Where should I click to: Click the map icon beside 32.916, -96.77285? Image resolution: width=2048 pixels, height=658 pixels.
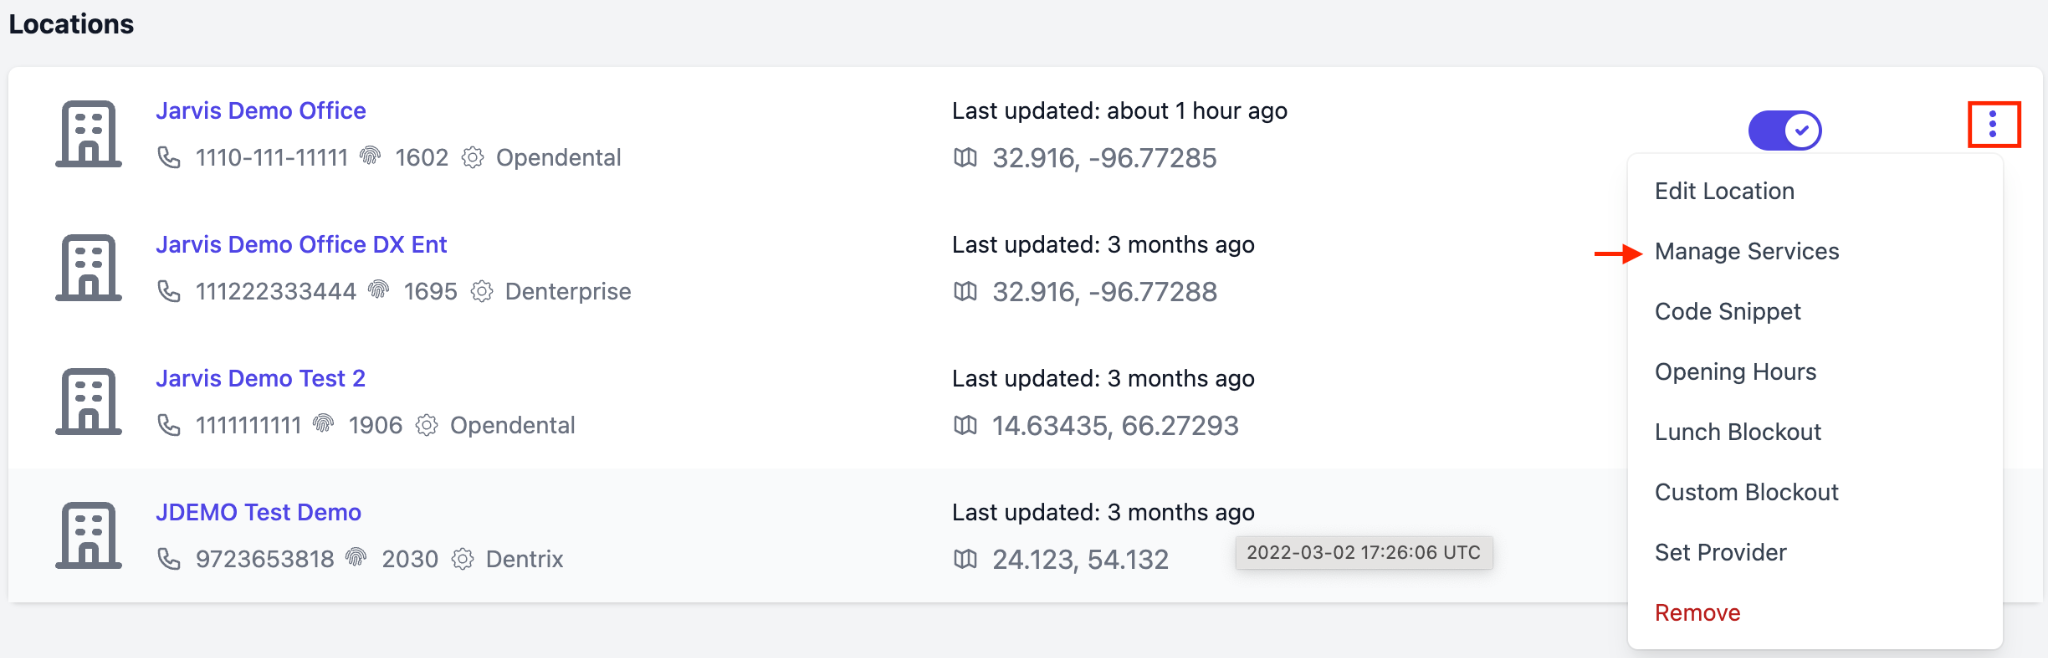pyautogui.click(x=965, y=157)
